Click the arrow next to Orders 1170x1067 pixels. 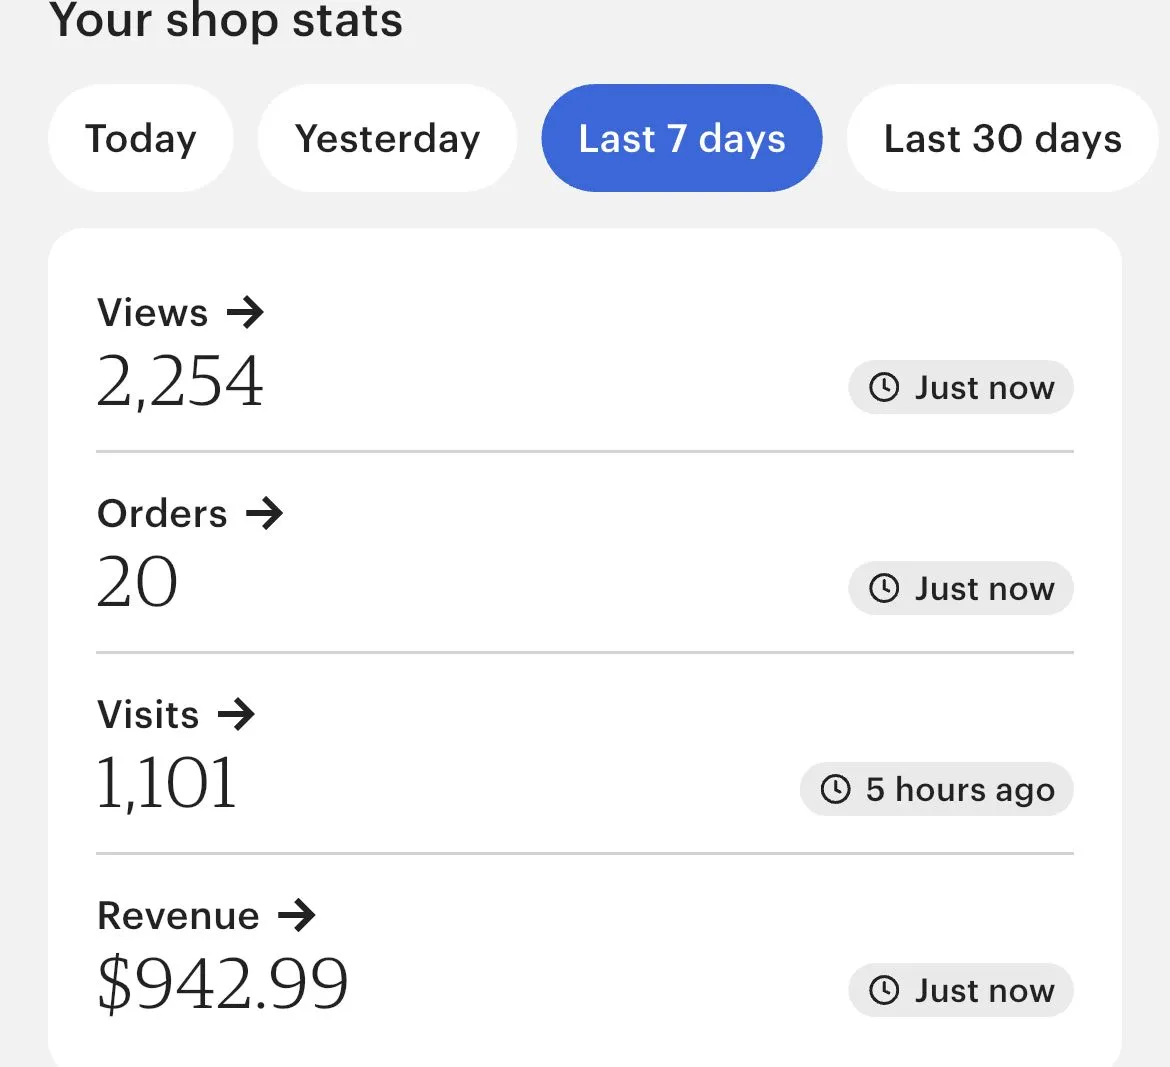265,514
